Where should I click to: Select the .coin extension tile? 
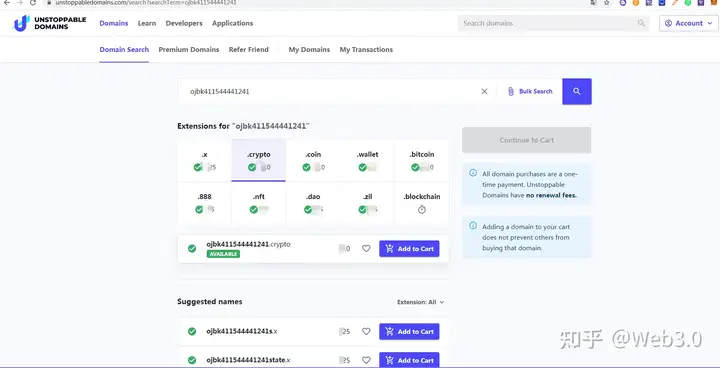point(313,160)
